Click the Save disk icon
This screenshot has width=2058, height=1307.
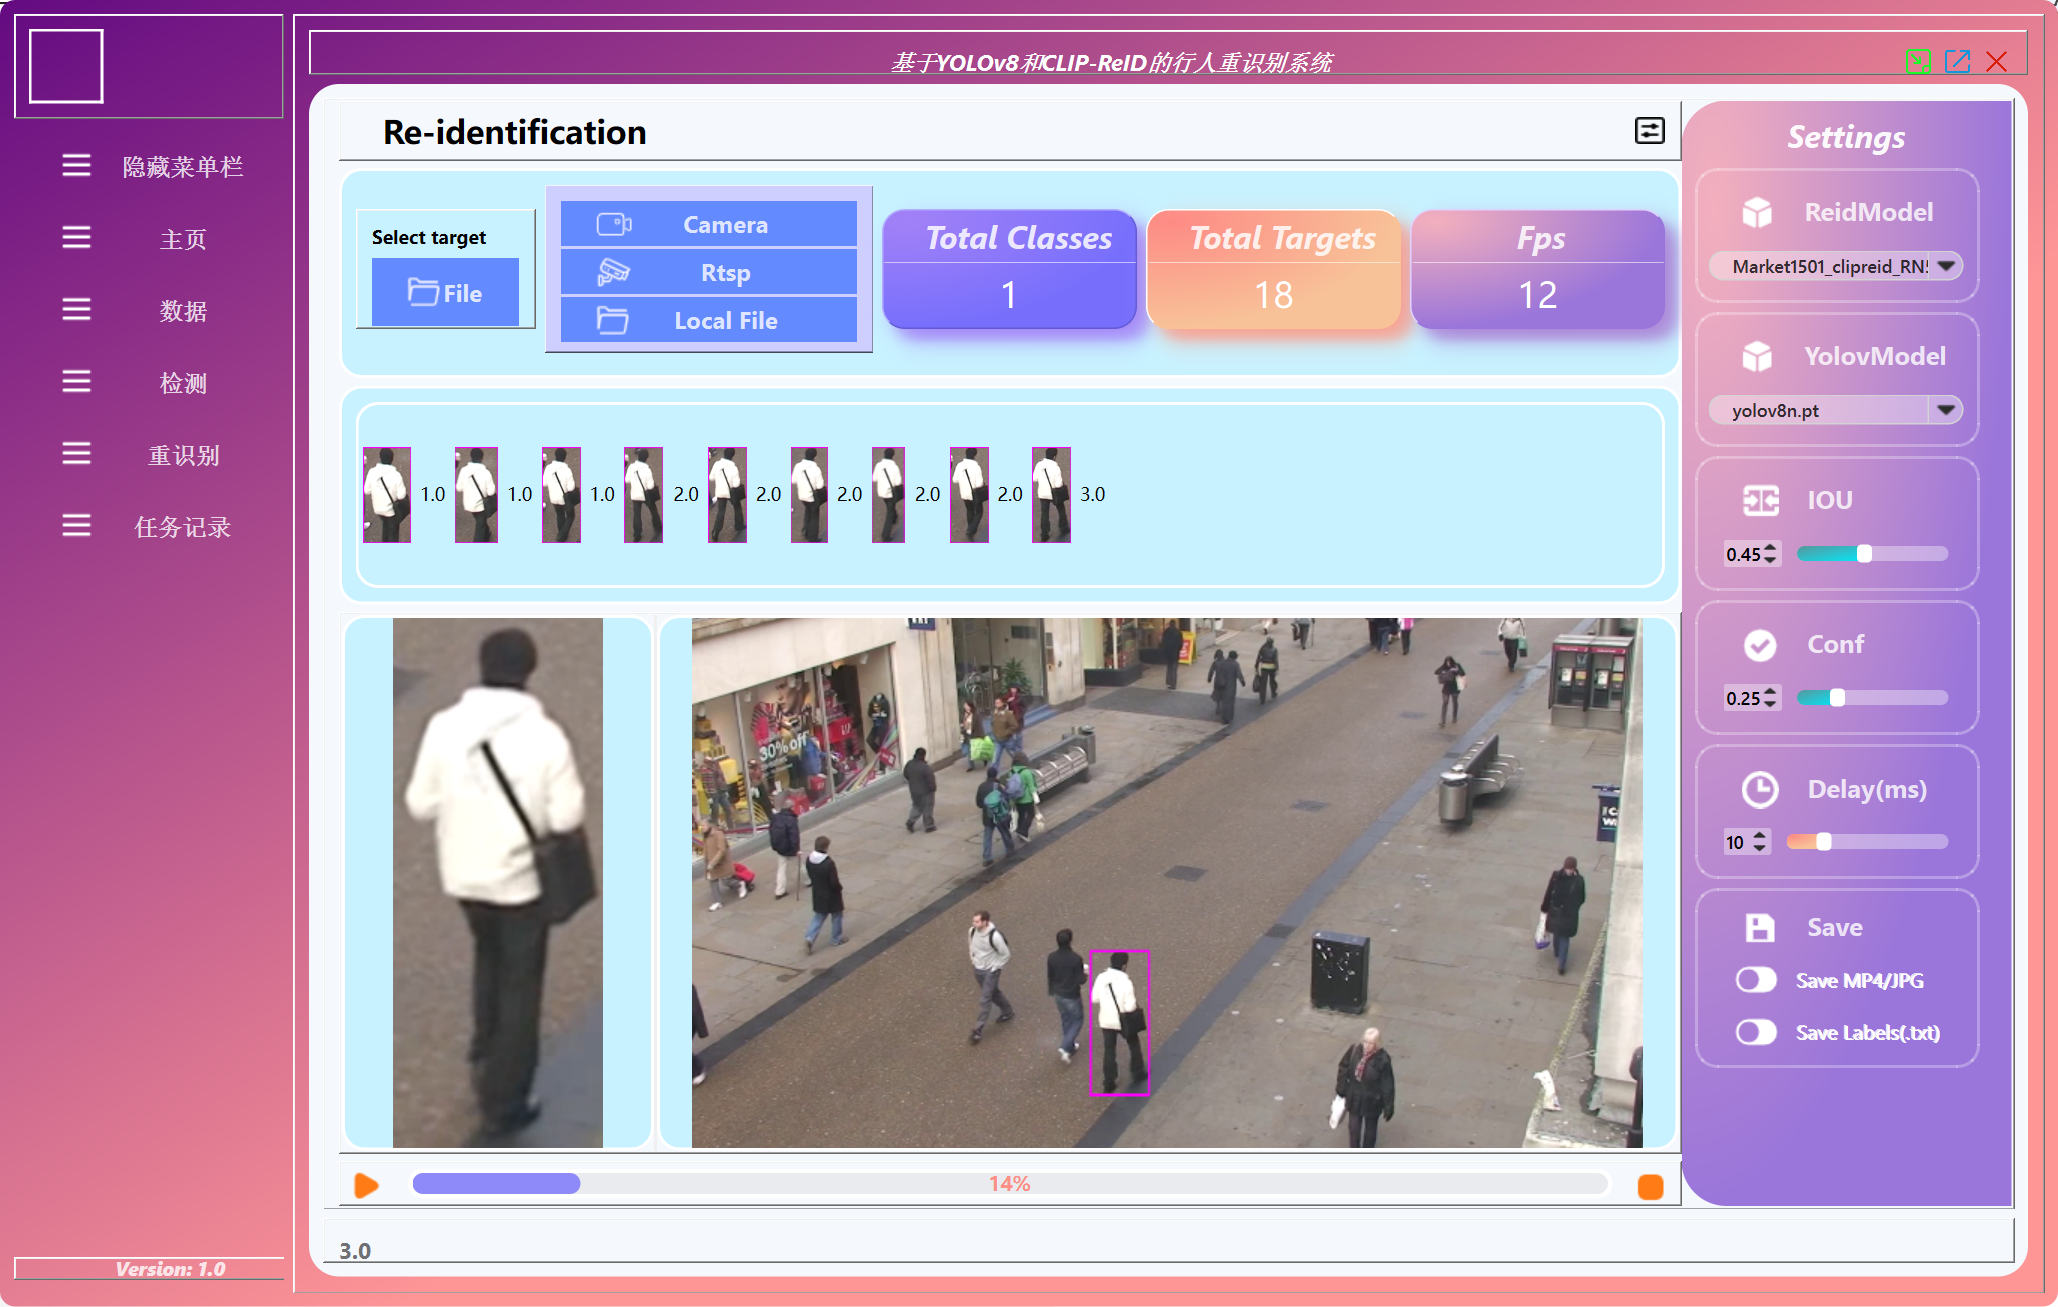(x=1759, y=927)
